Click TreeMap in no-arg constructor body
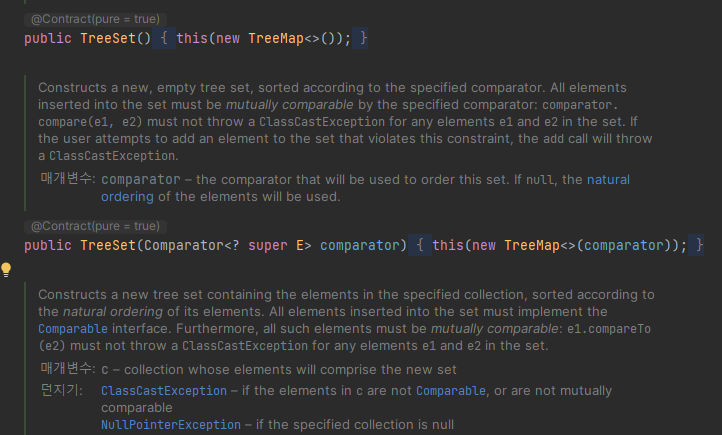This screenshot has height=435, width=722. (276, 38)
